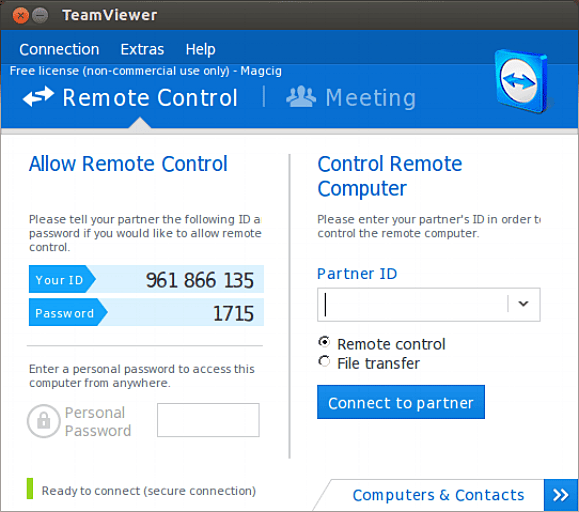The height and width of the screenshot is (512, 579).
Task: Click the Connect to partner button
Action: [x=401, y=402]
